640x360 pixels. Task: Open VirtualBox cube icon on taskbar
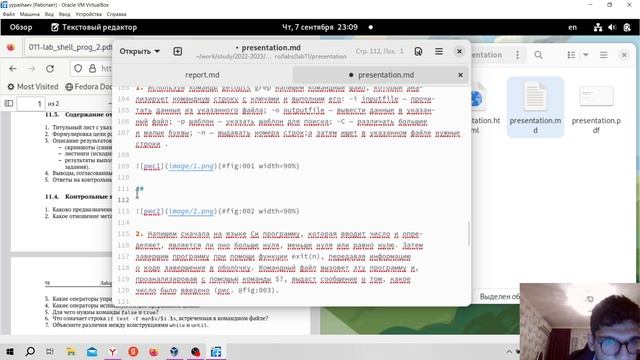point(174,351)
